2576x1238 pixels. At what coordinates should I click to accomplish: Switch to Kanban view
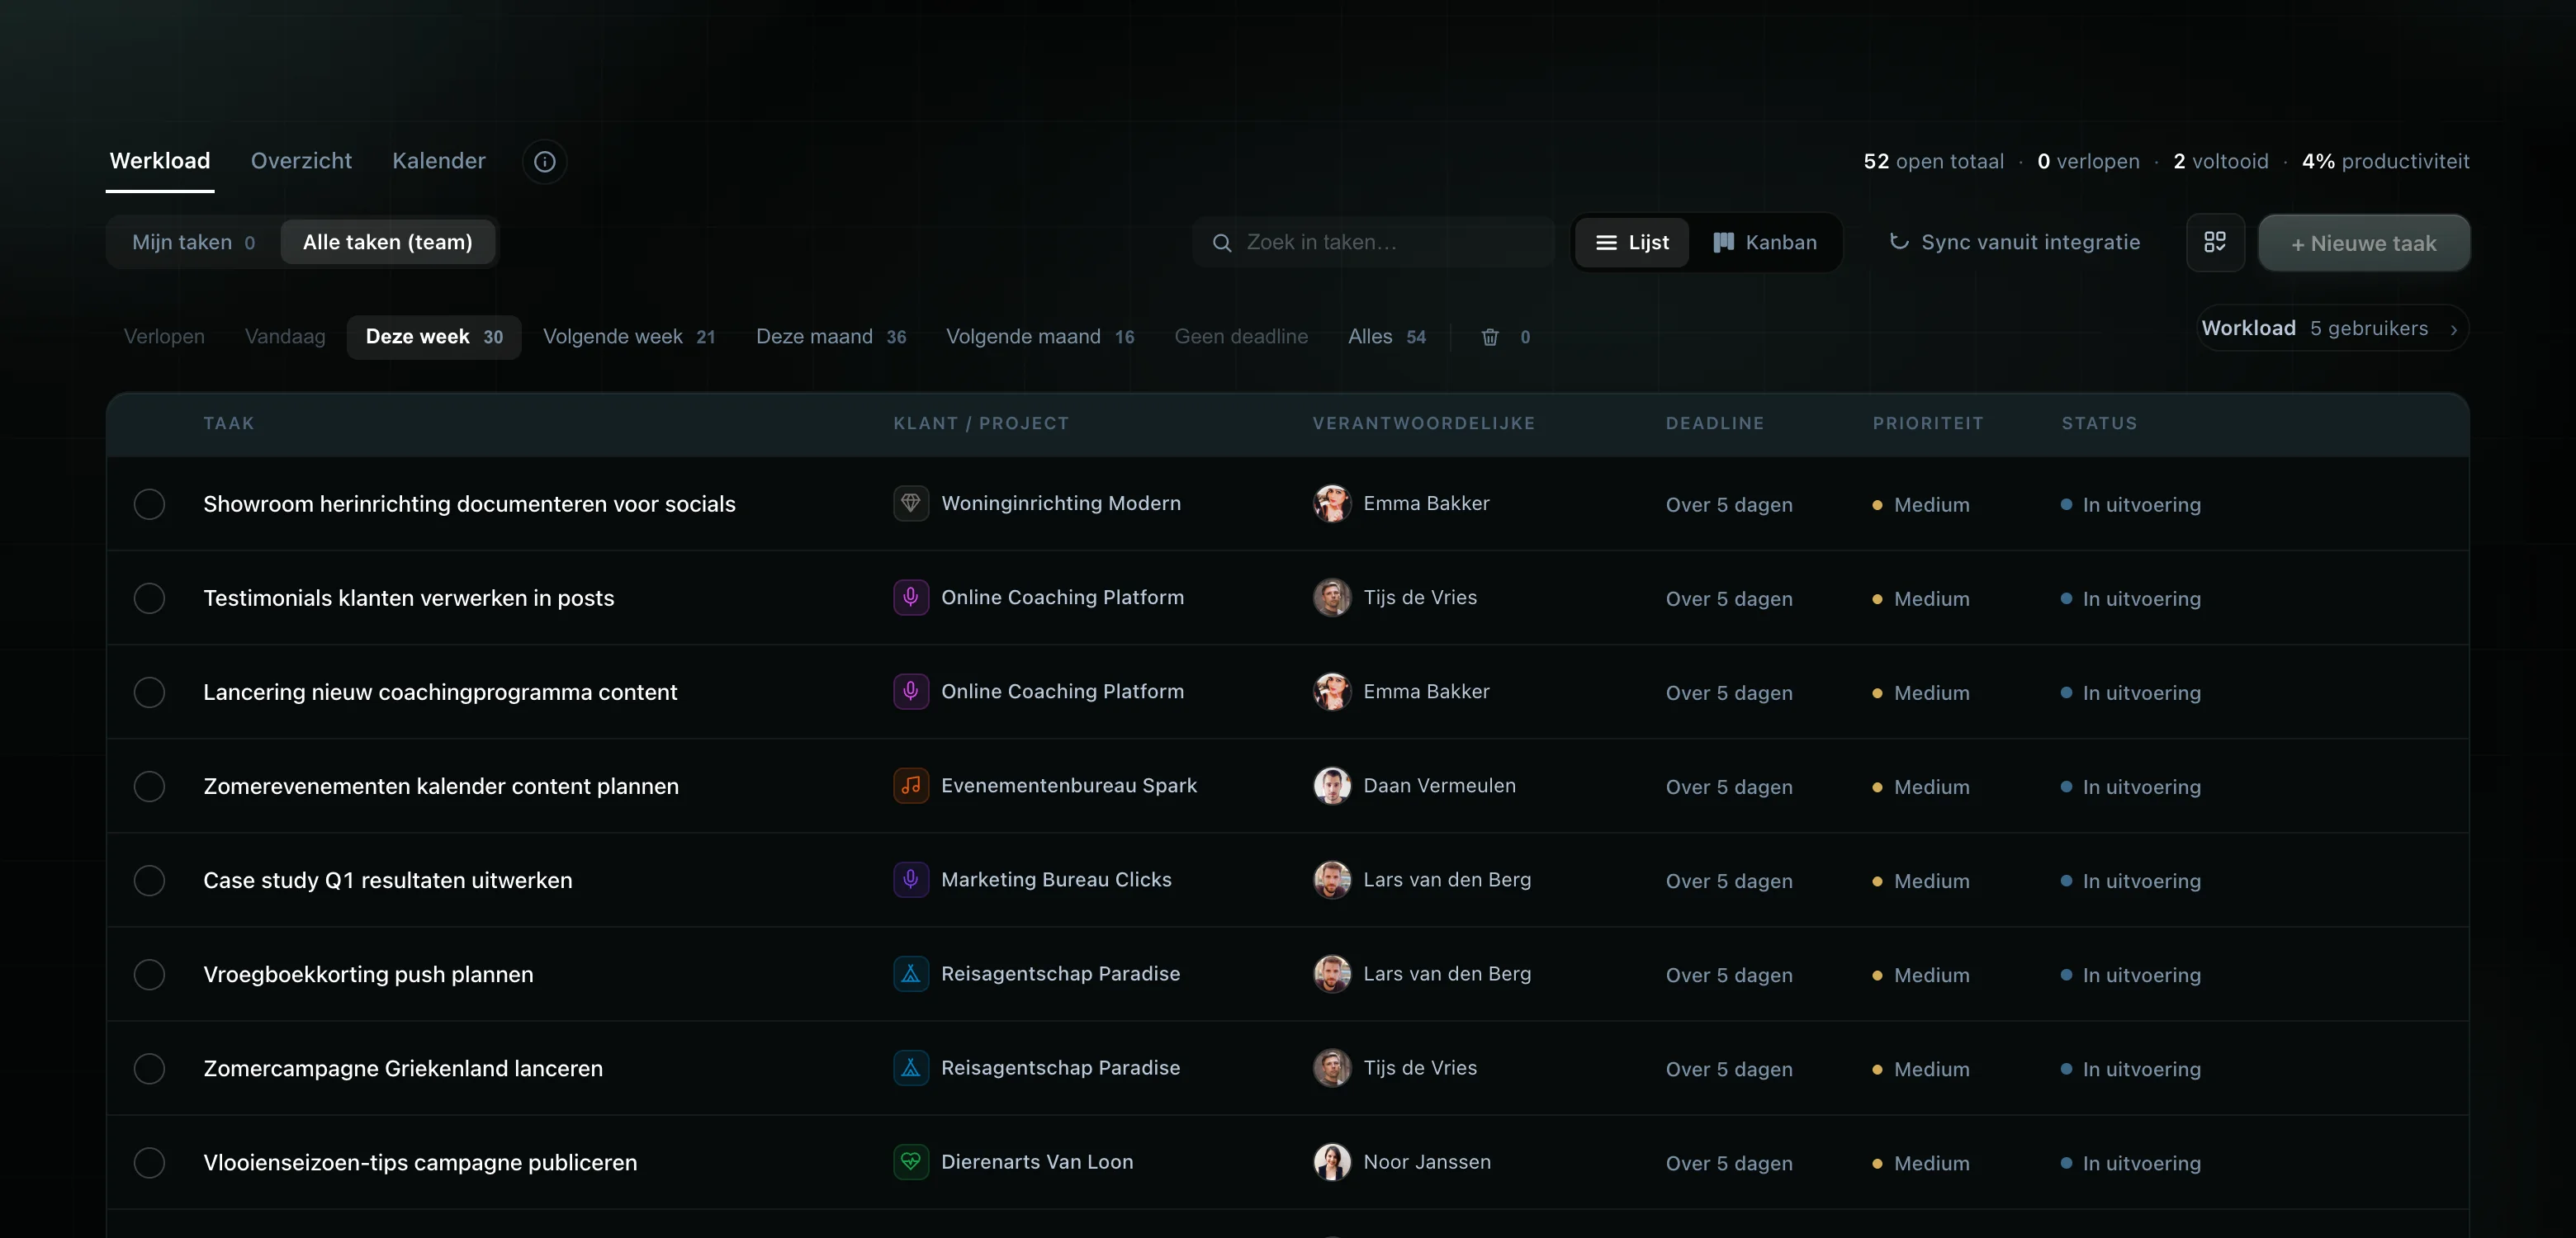(1764, 242)
